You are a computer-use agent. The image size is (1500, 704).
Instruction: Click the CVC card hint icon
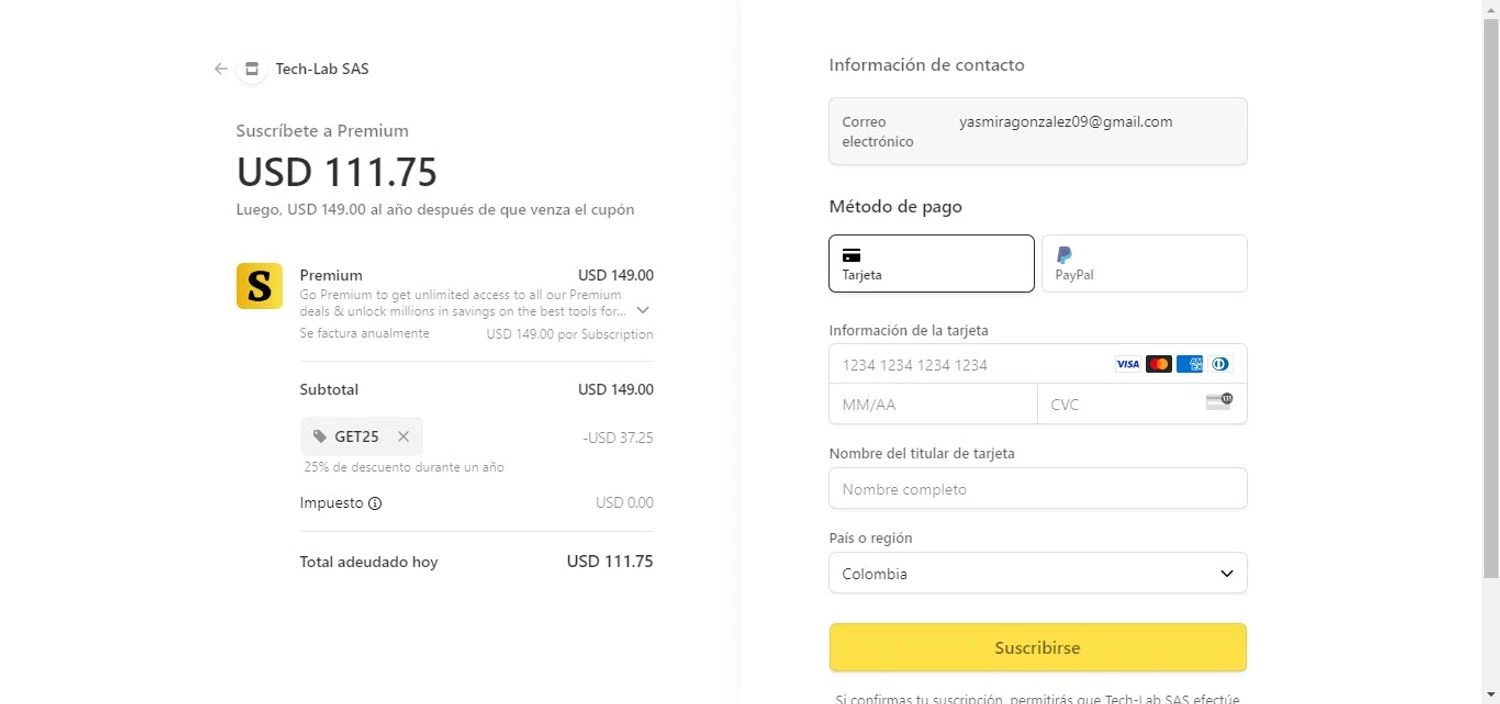point(1219,402)
